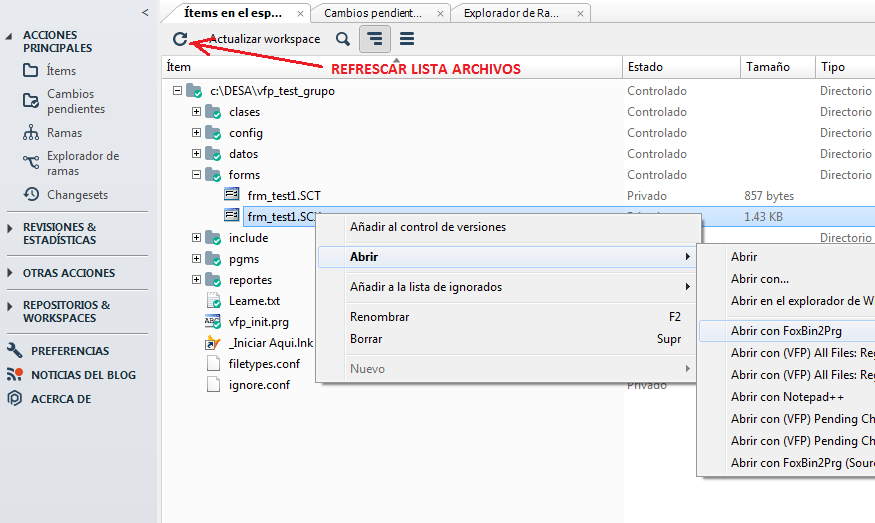Collapse Acciones principales section
Image resolution: width=875 pixels, height=523 pixels.
pos(9,36)
